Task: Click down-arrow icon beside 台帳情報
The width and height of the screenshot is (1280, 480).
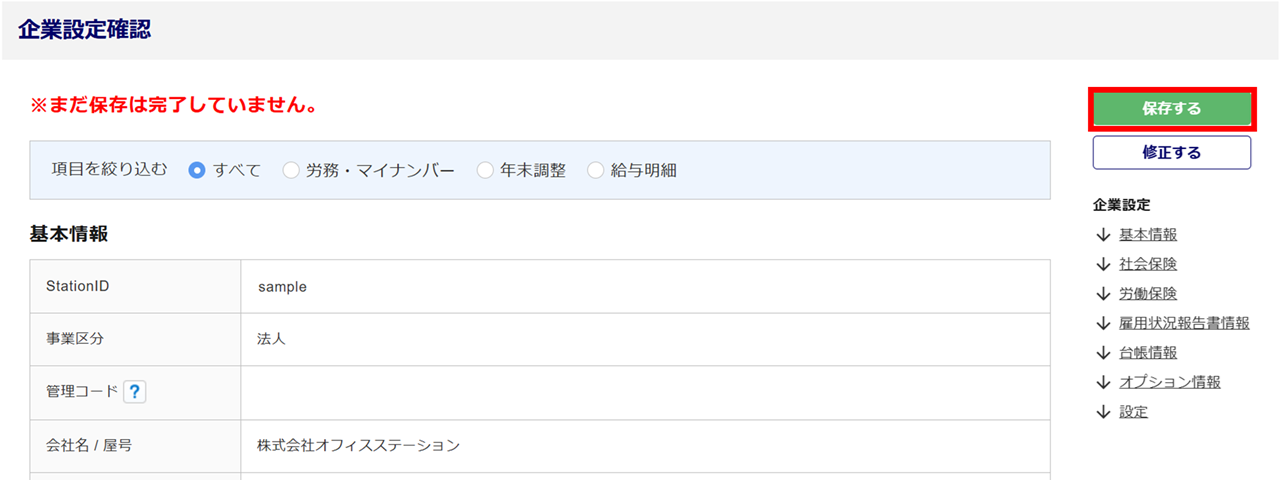Action: (1103, 353)
